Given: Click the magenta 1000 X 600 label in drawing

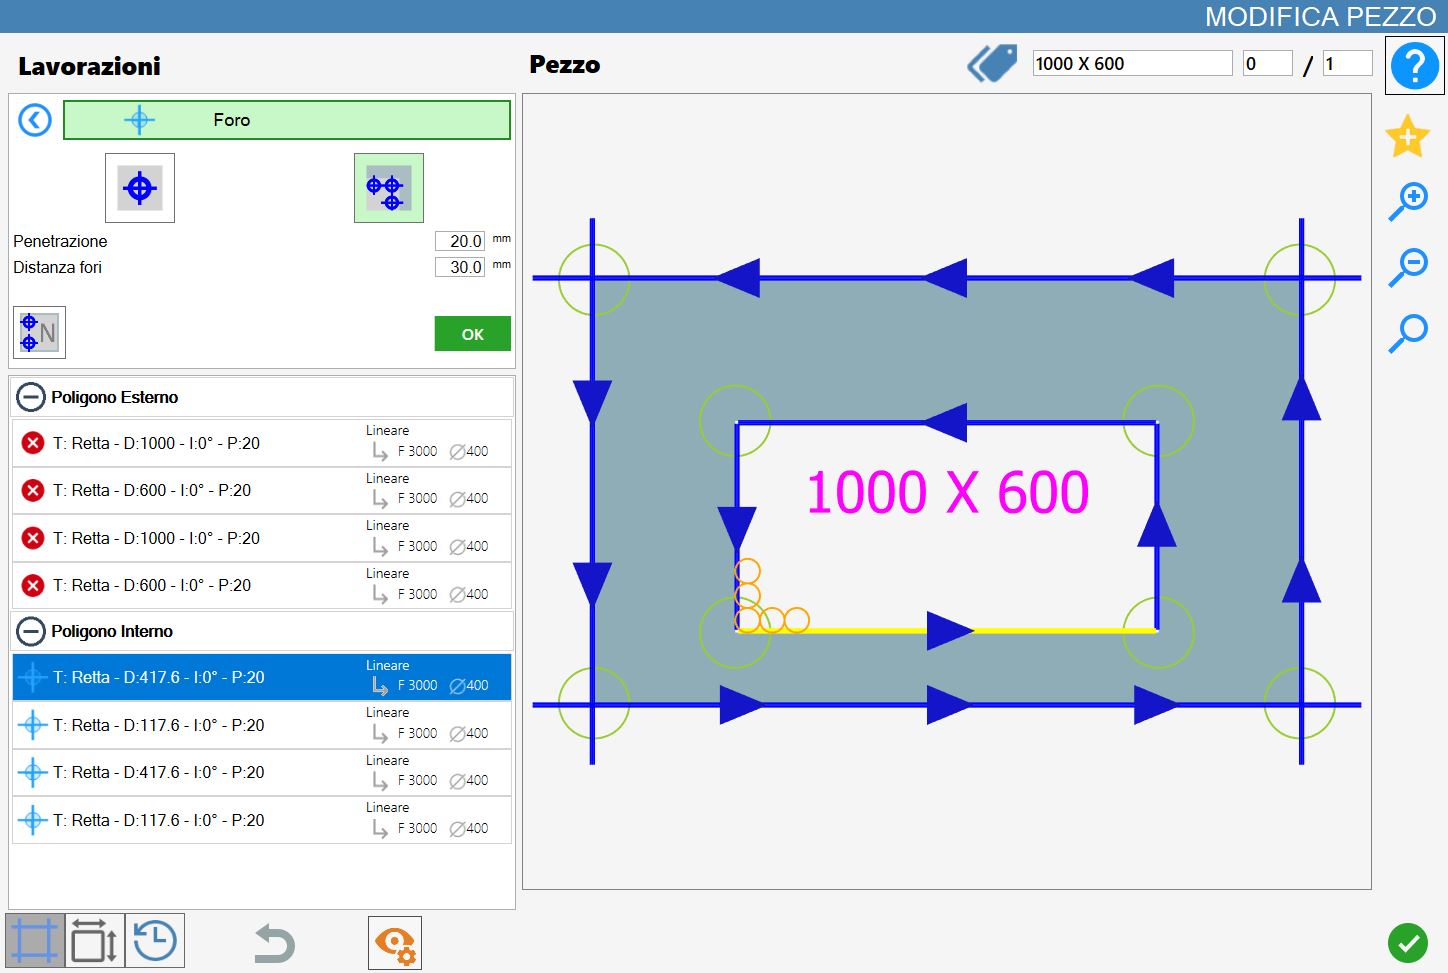Looking at the screenshot, I should [947, 492].
